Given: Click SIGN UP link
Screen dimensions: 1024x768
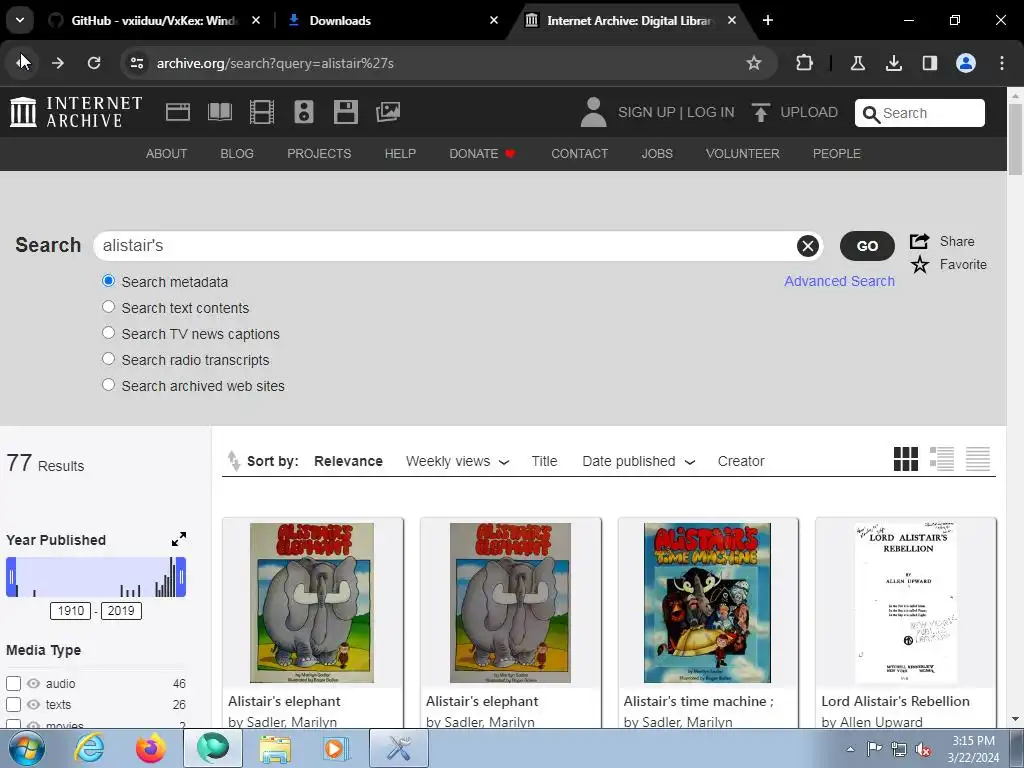Looking at the screenshot, I should click(x=647, y=112).
